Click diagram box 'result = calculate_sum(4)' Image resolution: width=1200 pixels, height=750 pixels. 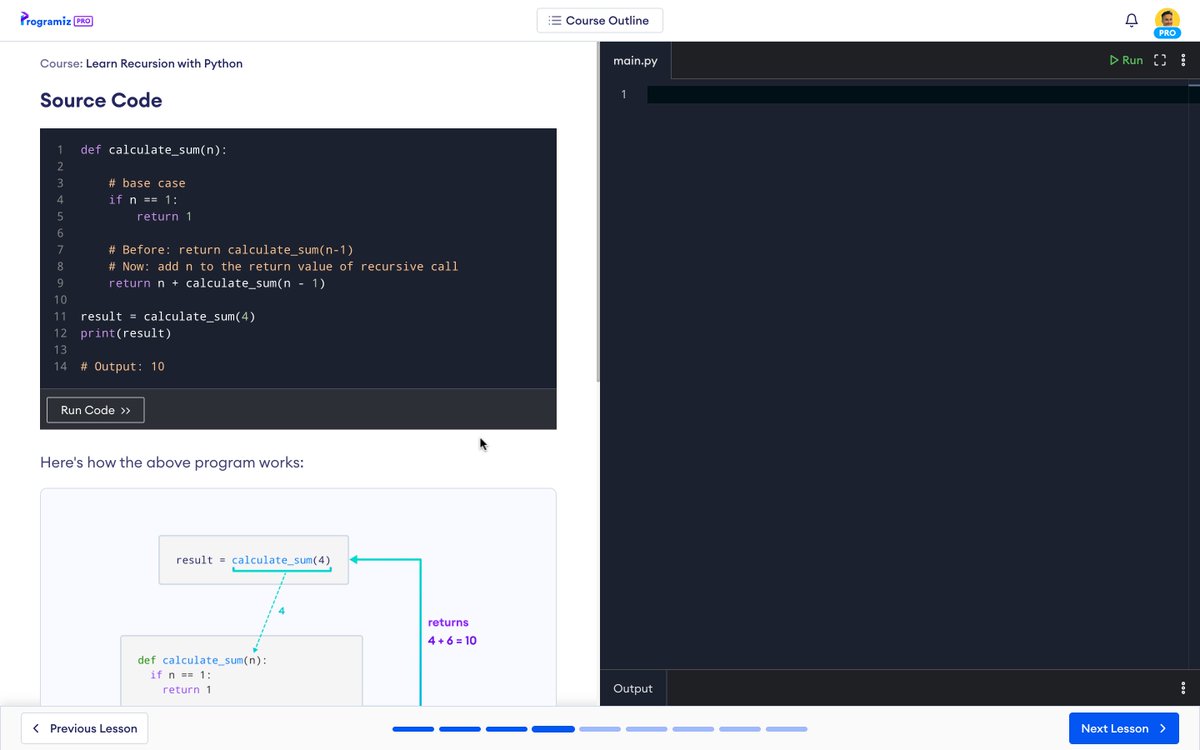click(x=253, y=560)
